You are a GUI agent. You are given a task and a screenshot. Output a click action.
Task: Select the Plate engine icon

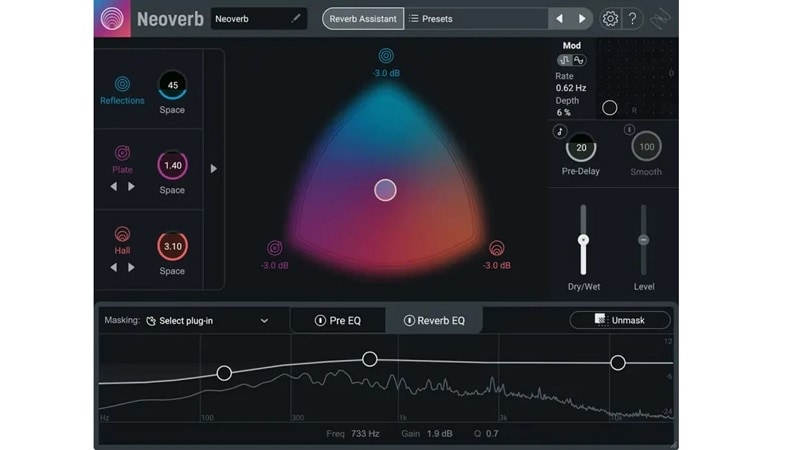coord(122,153)
